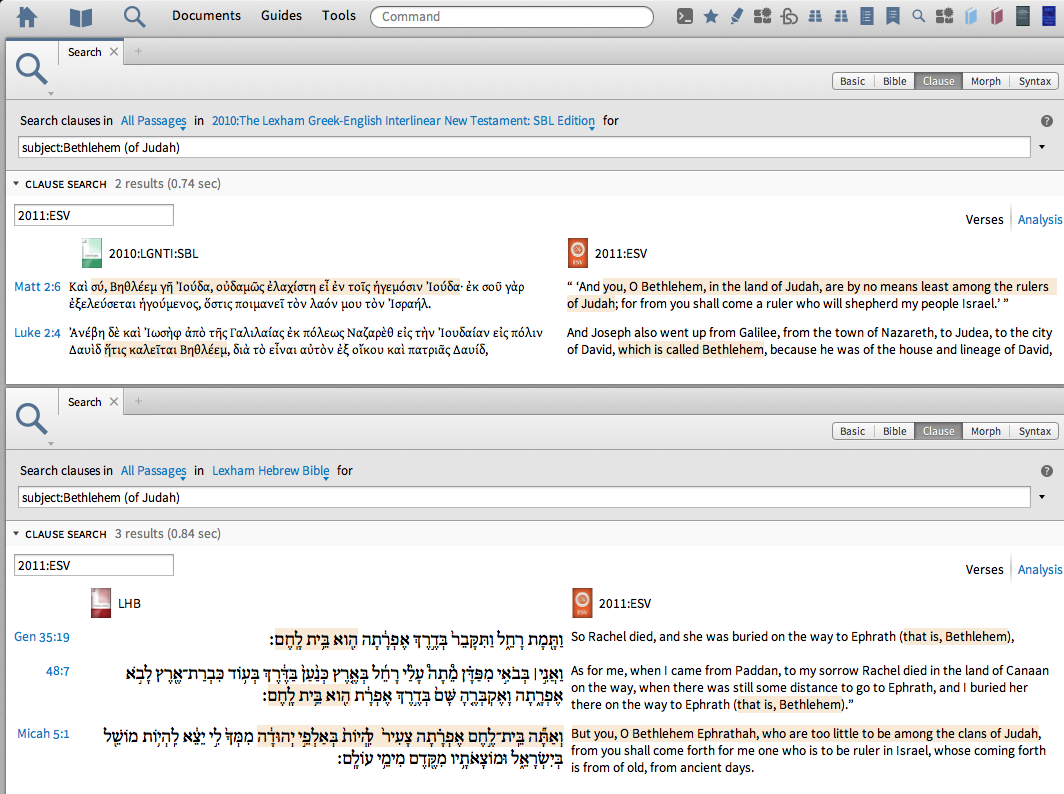Collapse lower CLAUSE SEARCH results section
1064x794 pixels.
(x=16, y=534)
